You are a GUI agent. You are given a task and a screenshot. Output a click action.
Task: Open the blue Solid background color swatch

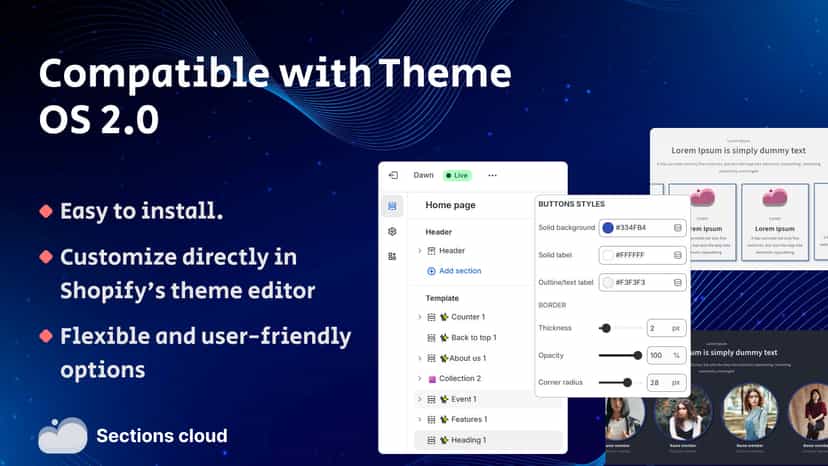[608, 228]
